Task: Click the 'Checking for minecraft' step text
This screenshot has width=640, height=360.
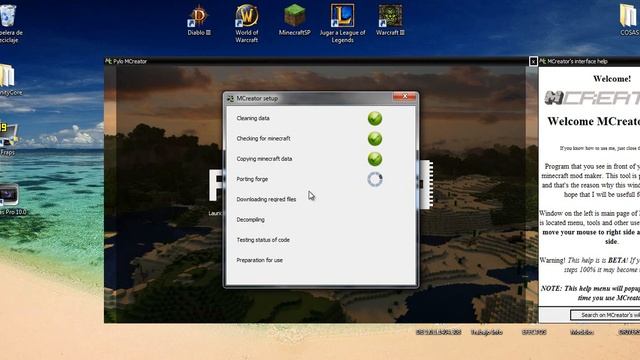Action: tap(263, 139)
